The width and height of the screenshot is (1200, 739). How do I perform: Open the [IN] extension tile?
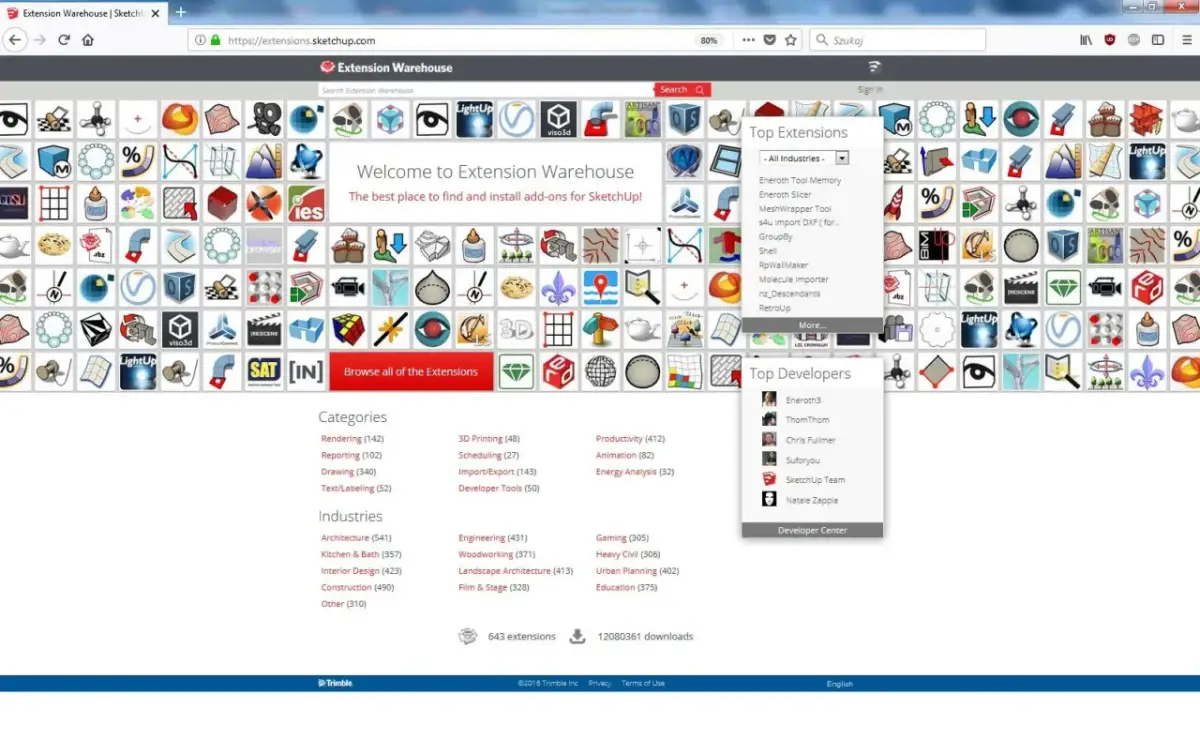pos(306,371)
